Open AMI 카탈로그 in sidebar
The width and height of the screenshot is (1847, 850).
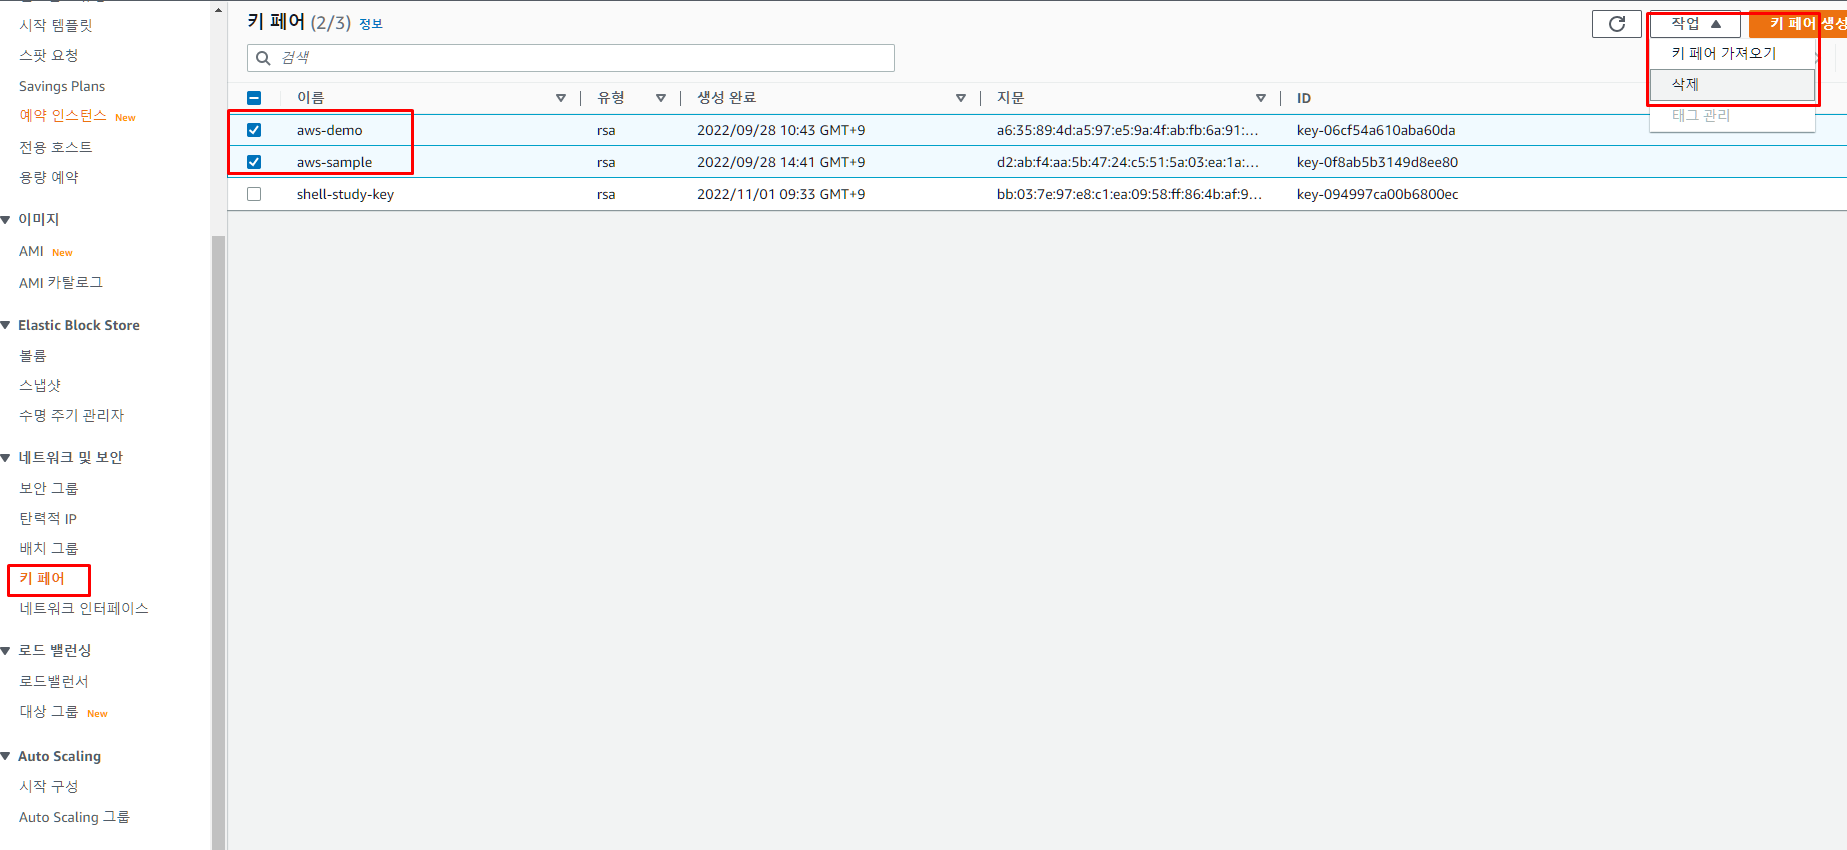click(x=61, y=282)
